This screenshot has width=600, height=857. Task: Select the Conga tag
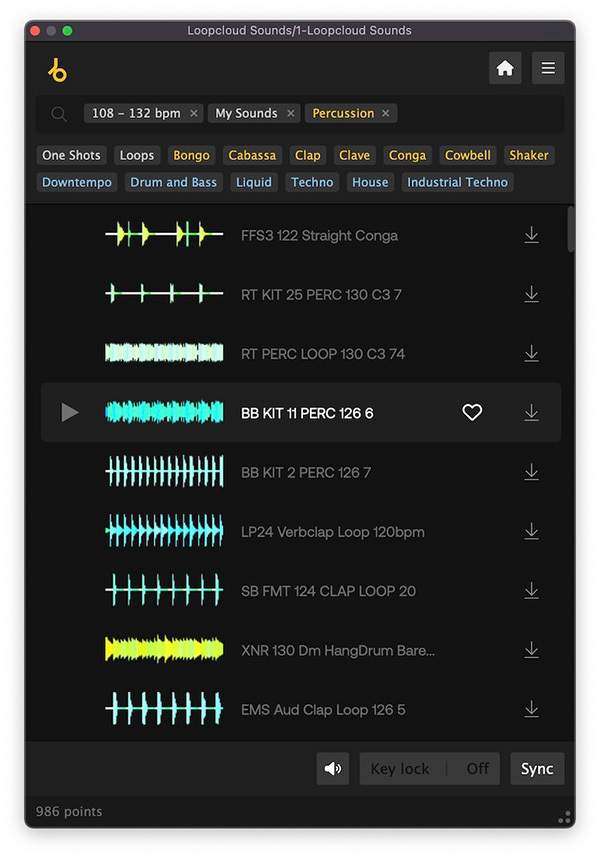click(x=407, y=155)
